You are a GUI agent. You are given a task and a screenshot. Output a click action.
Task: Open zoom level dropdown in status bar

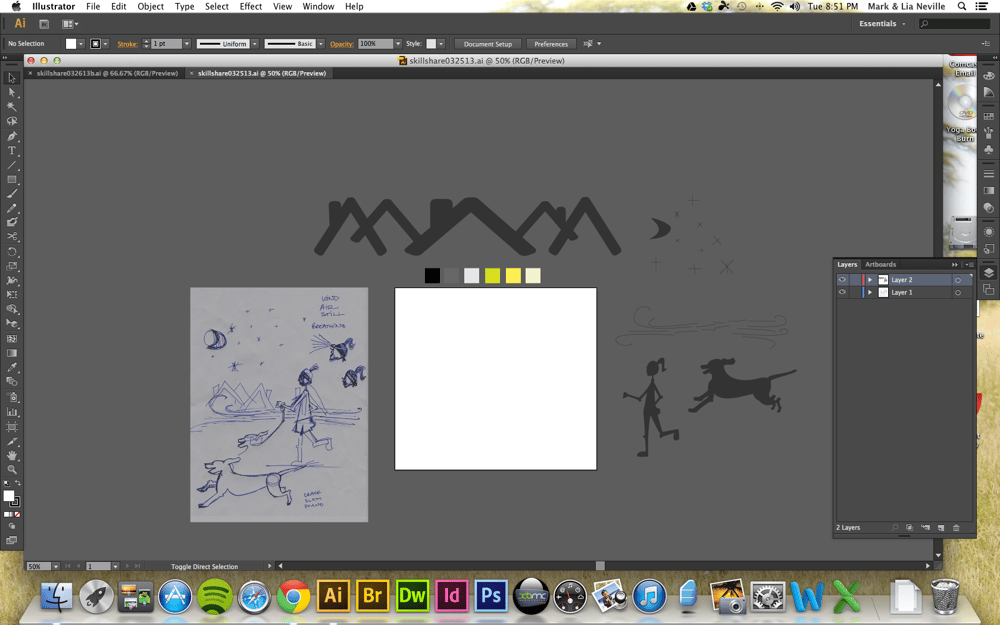[x=55, y=566]
